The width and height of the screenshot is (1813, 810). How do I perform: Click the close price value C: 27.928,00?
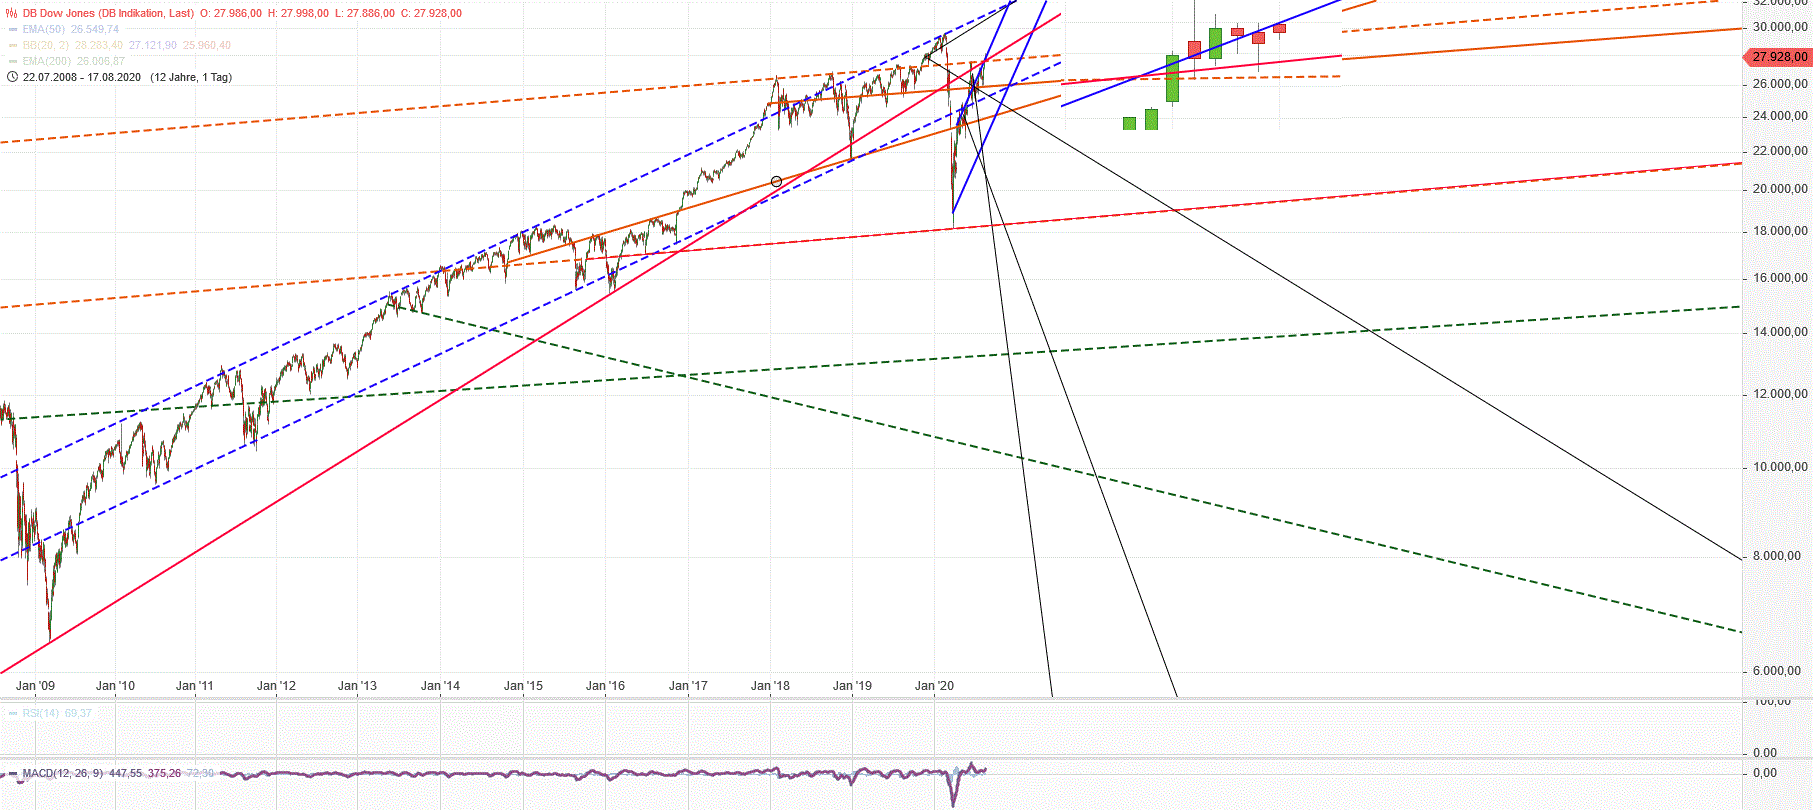[431, 13]
